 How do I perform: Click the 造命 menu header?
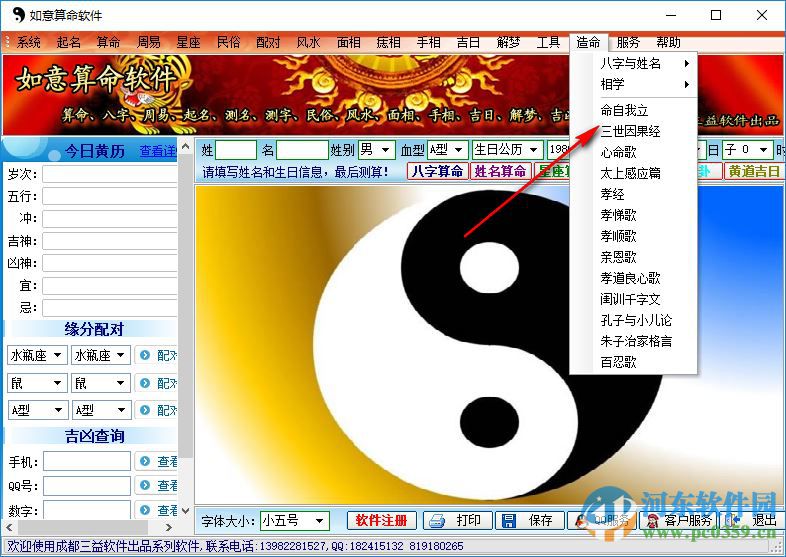[x=588, y=42]
